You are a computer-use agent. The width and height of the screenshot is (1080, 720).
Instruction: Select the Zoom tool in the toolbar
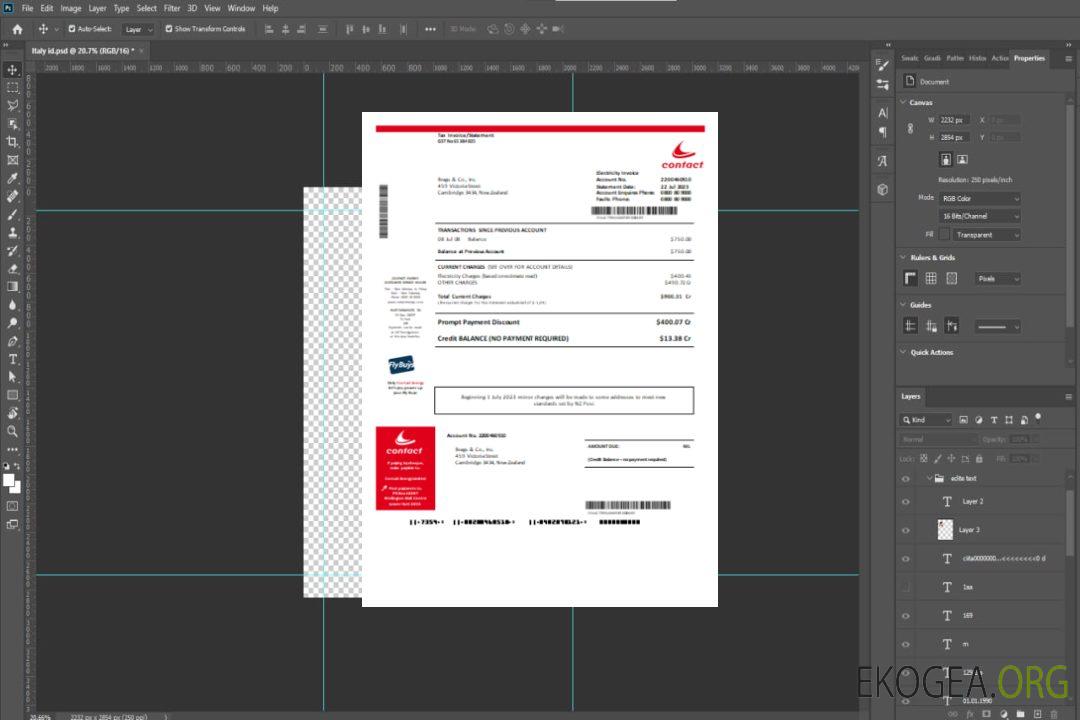pos(12,431)
